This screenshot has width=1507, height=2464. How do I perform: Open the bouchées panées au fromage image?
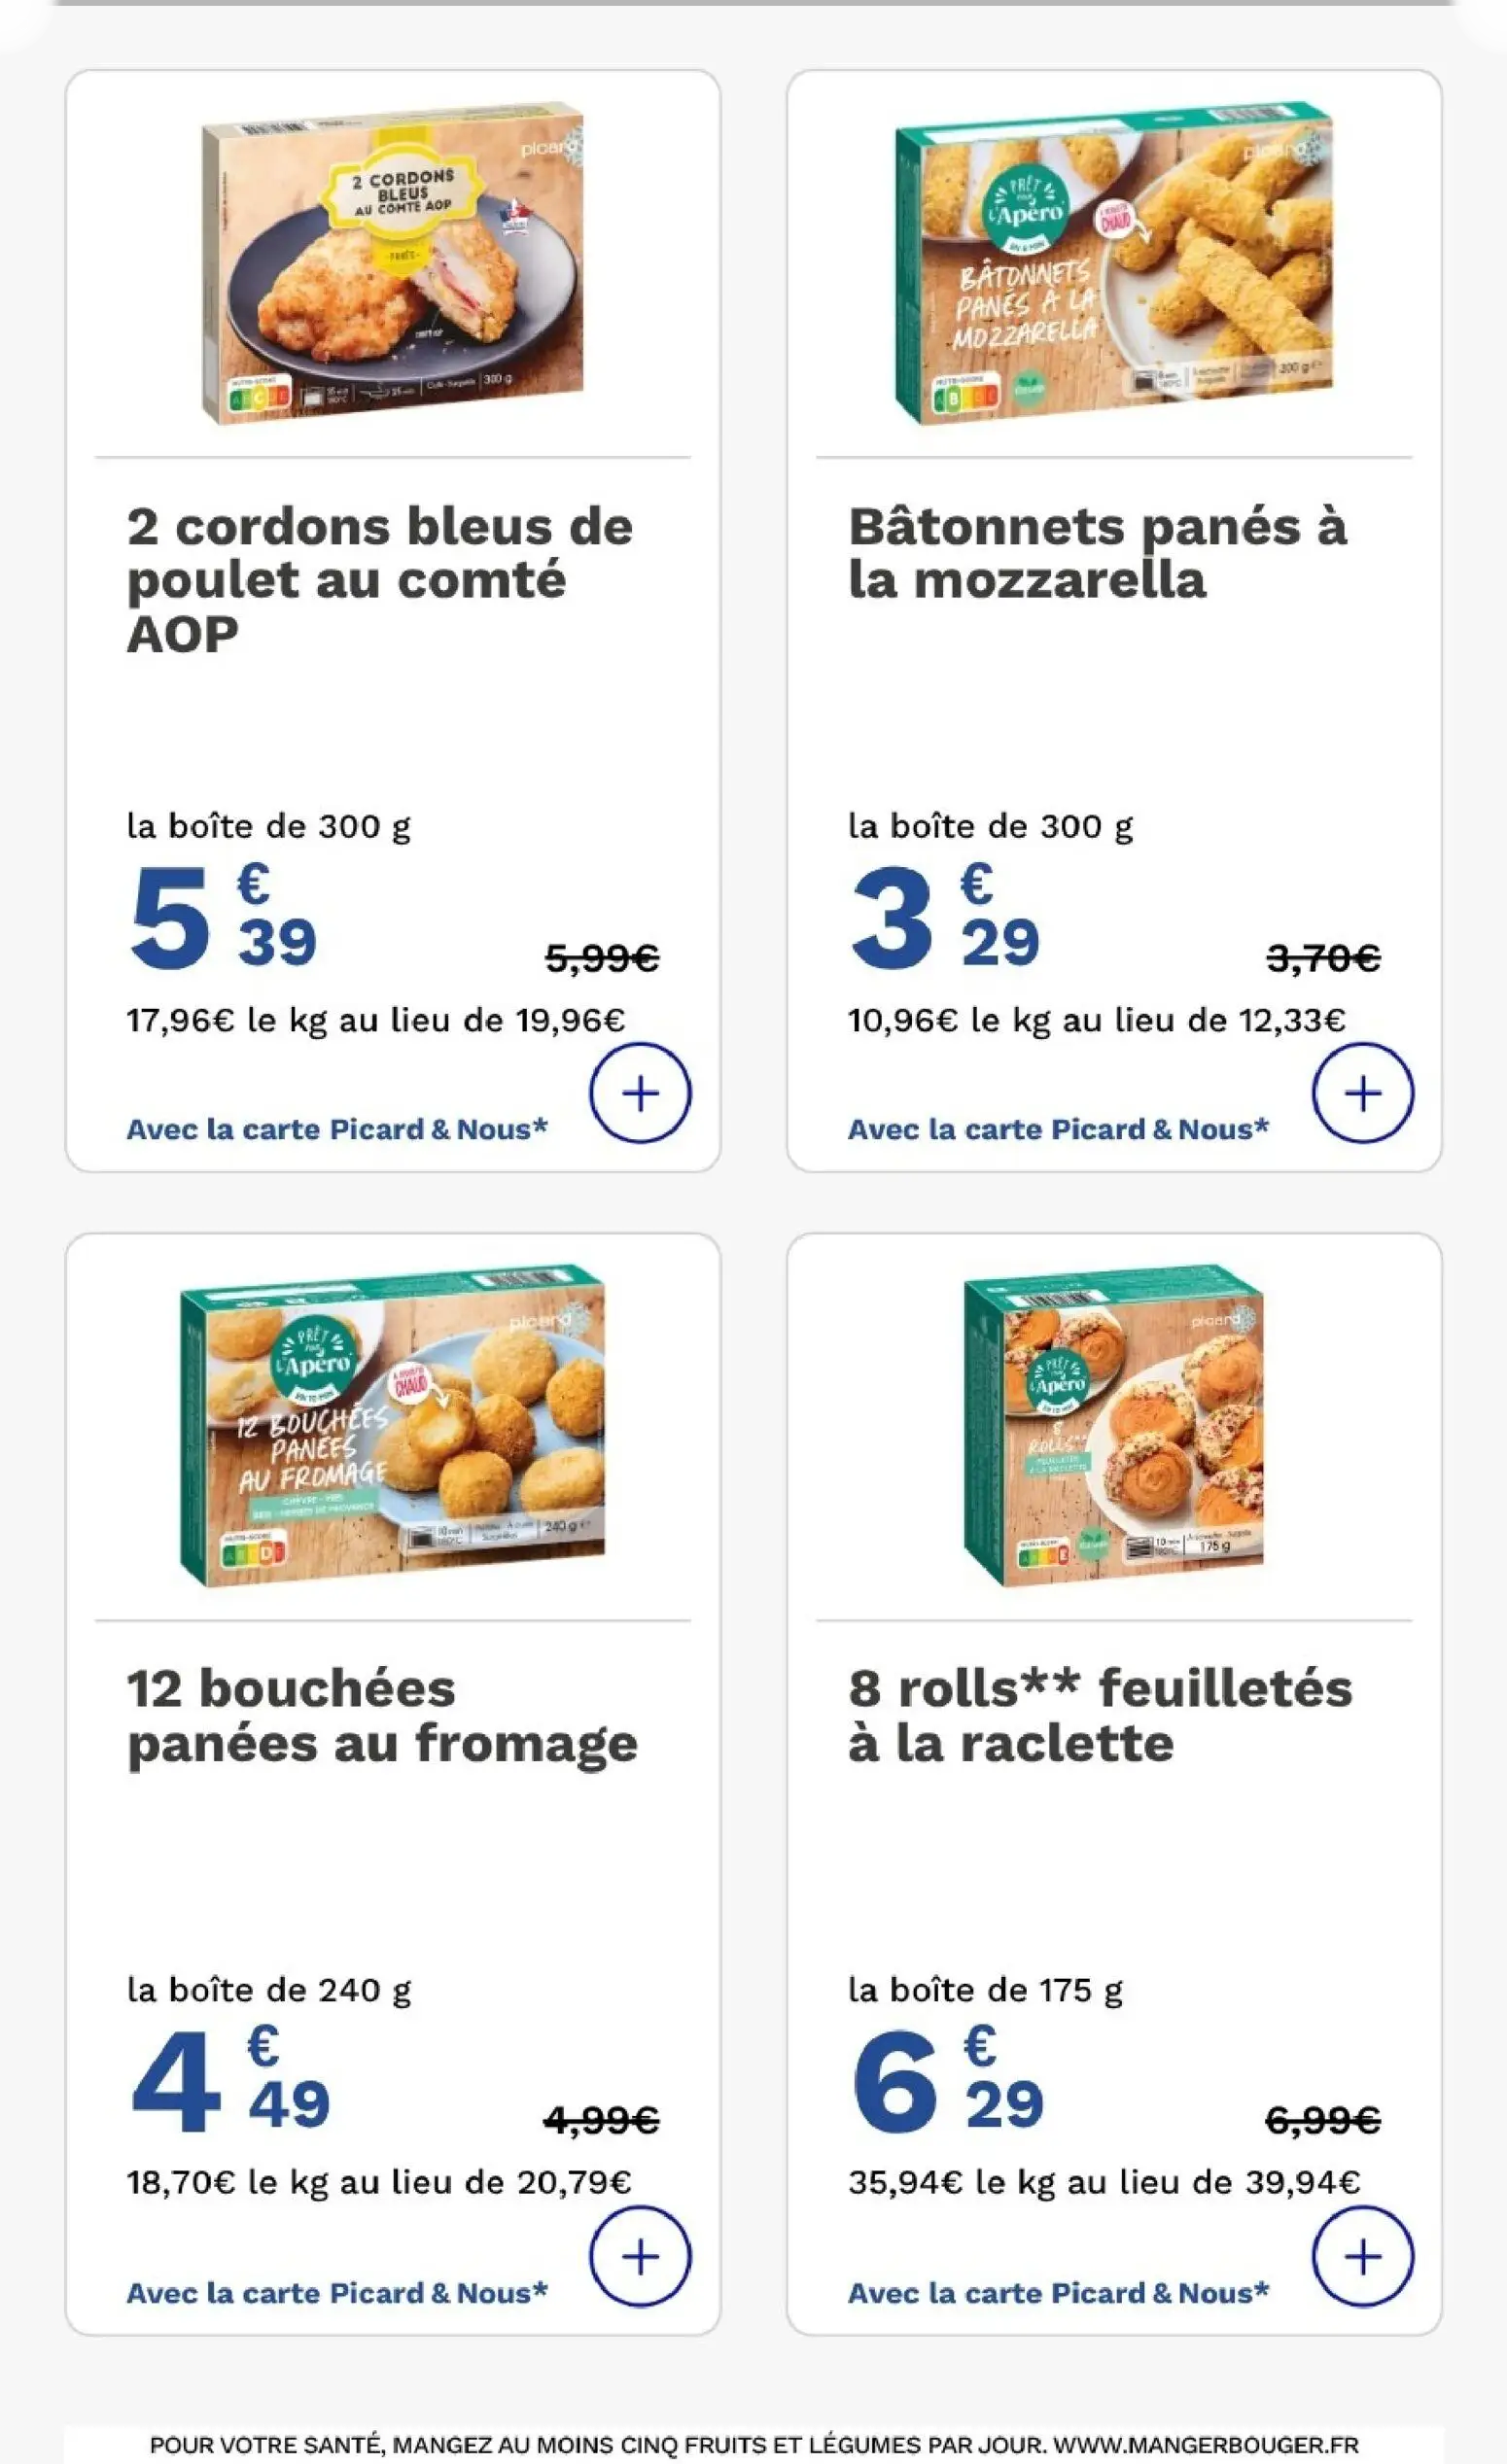[393, 1425]
